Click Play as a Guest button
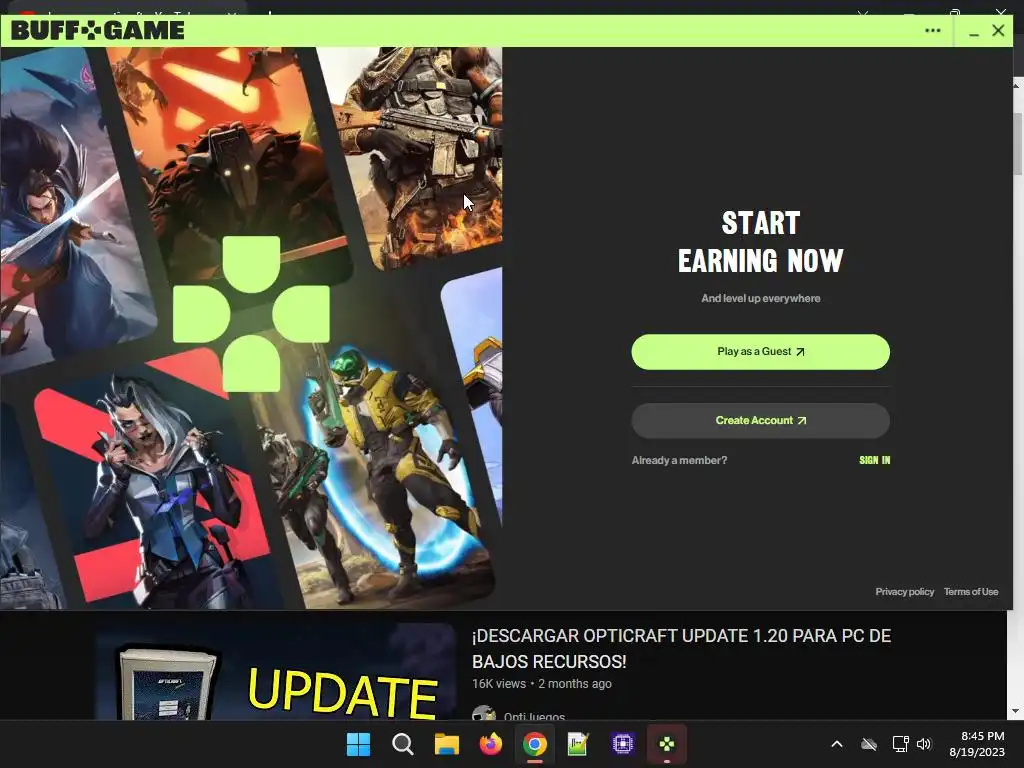 [760, 352]
